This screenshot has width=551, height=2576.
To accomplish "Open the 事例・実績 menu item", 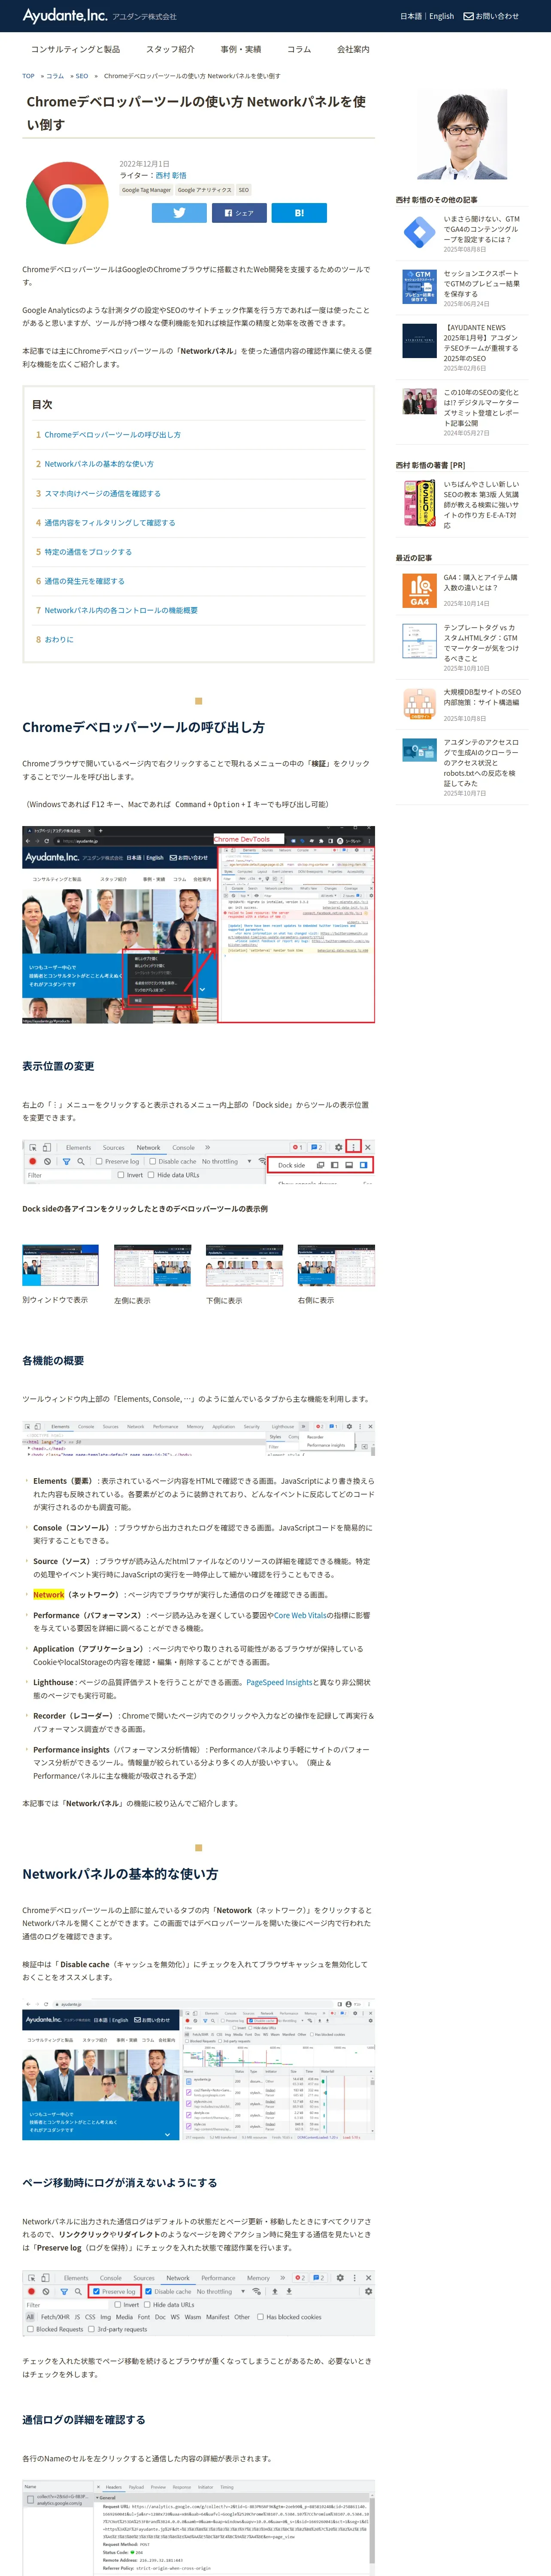I will [241, 49].
